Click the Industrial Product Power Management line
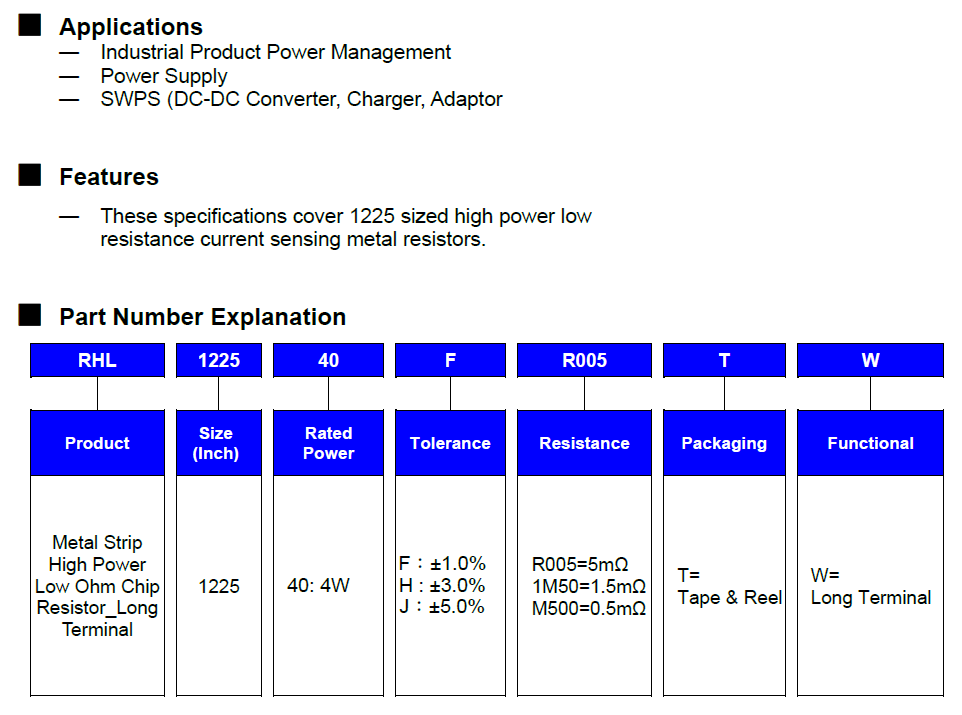Image resolution: width=962 pixels, height=715 pixels. 276,52
